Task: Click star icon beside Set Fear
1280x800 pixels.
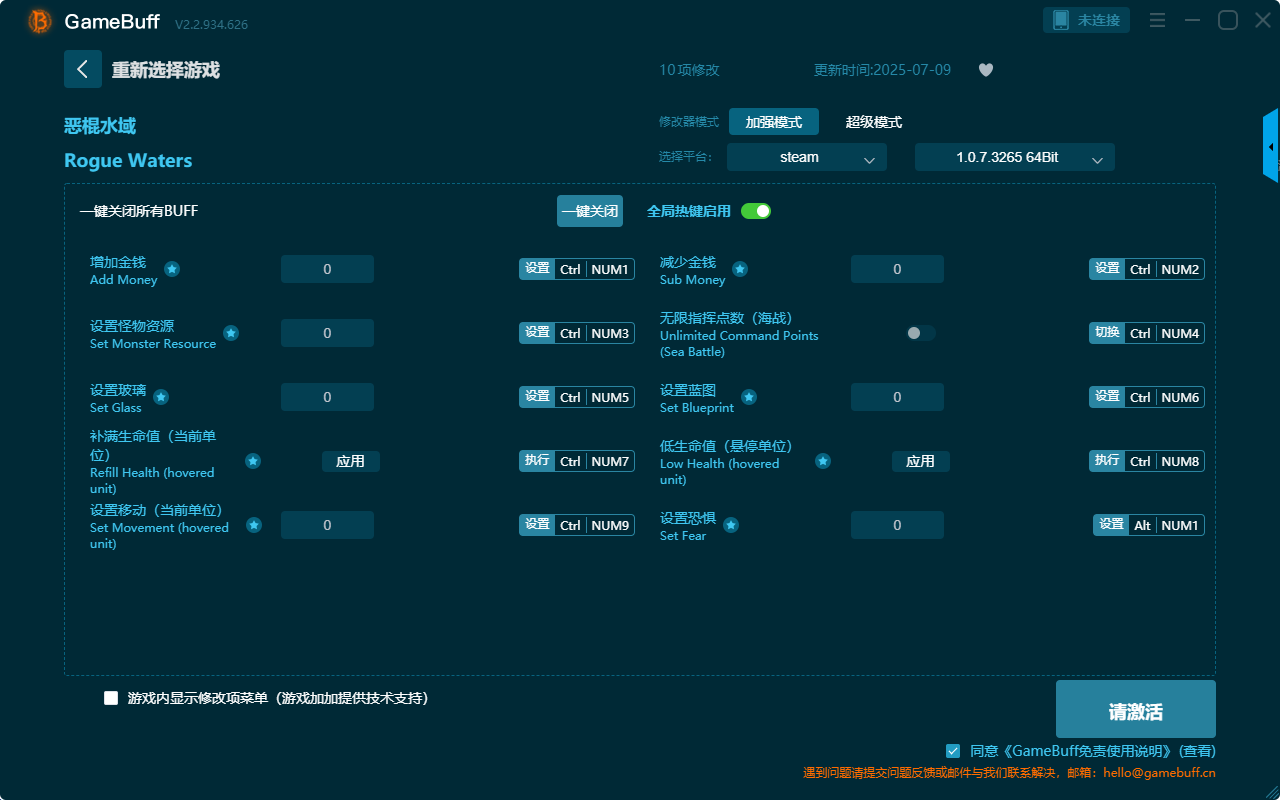Action: coord(731,525)
